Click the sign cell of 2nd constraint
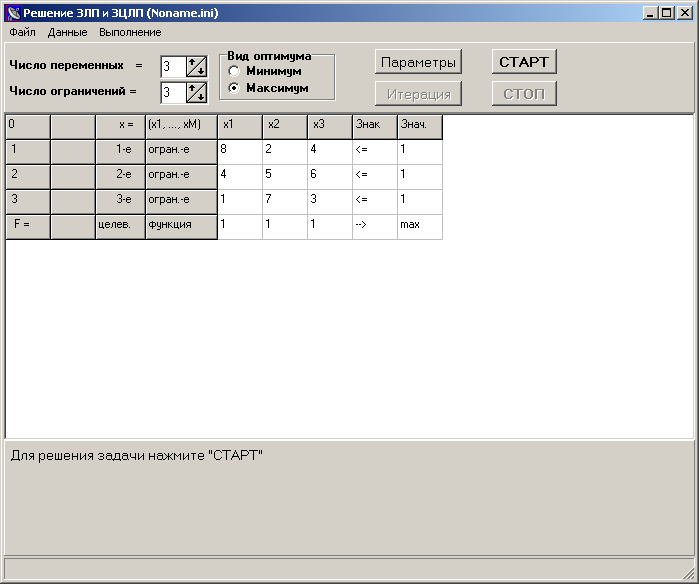Viewport: 699px width, 584px height. (x=375, y=177)
